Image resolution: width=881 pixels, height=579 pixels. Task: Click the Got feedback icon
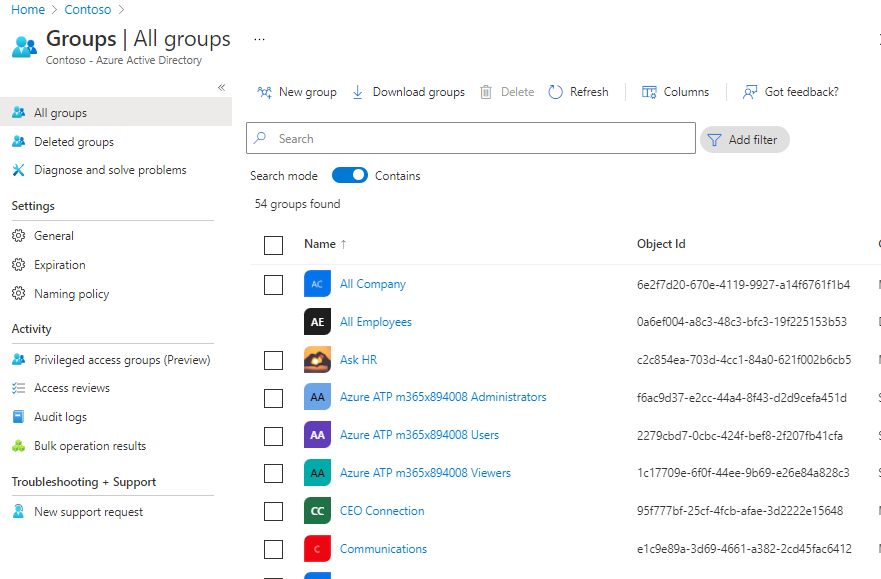[x=750, y=92]
